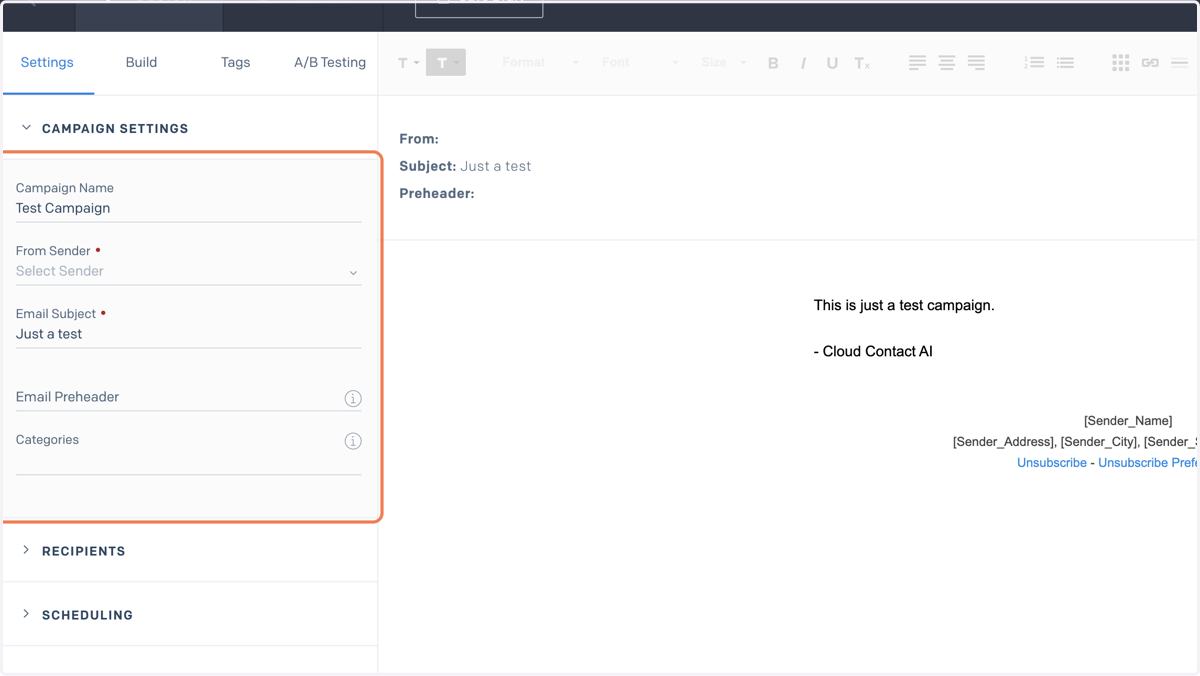This screenshot has width=1200, height=676.
Task: Click the 'Preheader:' preview label
Action: 437,193
